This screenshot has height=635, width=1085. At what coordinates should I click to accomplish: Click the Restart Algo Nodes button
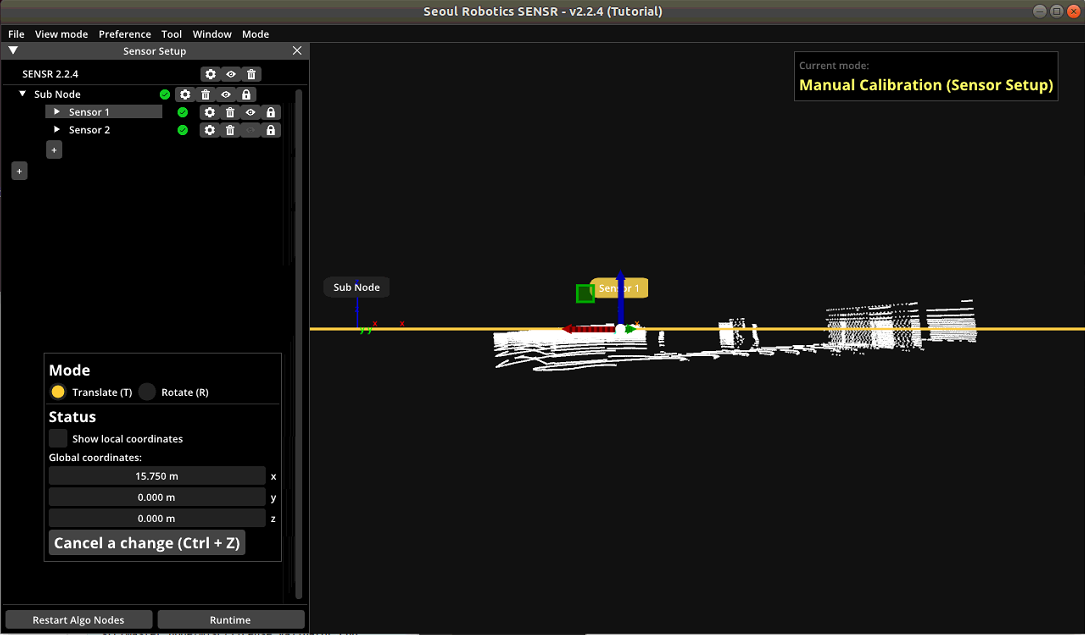click(x=77, y=619)
